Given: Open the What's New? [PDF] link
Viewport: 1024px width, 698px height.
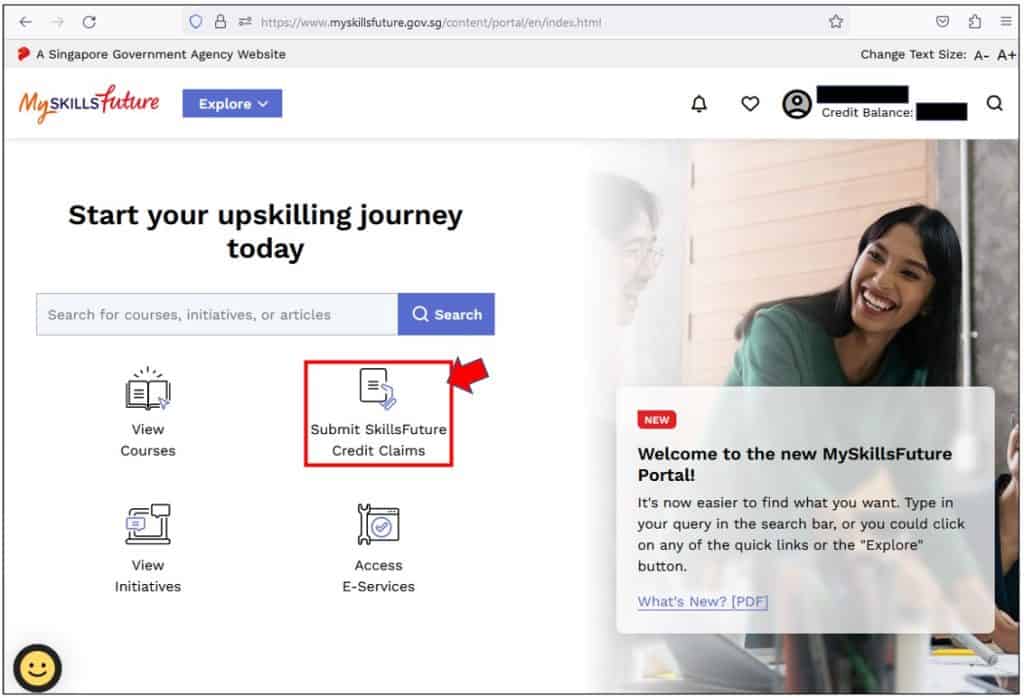Looking at the screenshot, I should click(x=703, y=601).
